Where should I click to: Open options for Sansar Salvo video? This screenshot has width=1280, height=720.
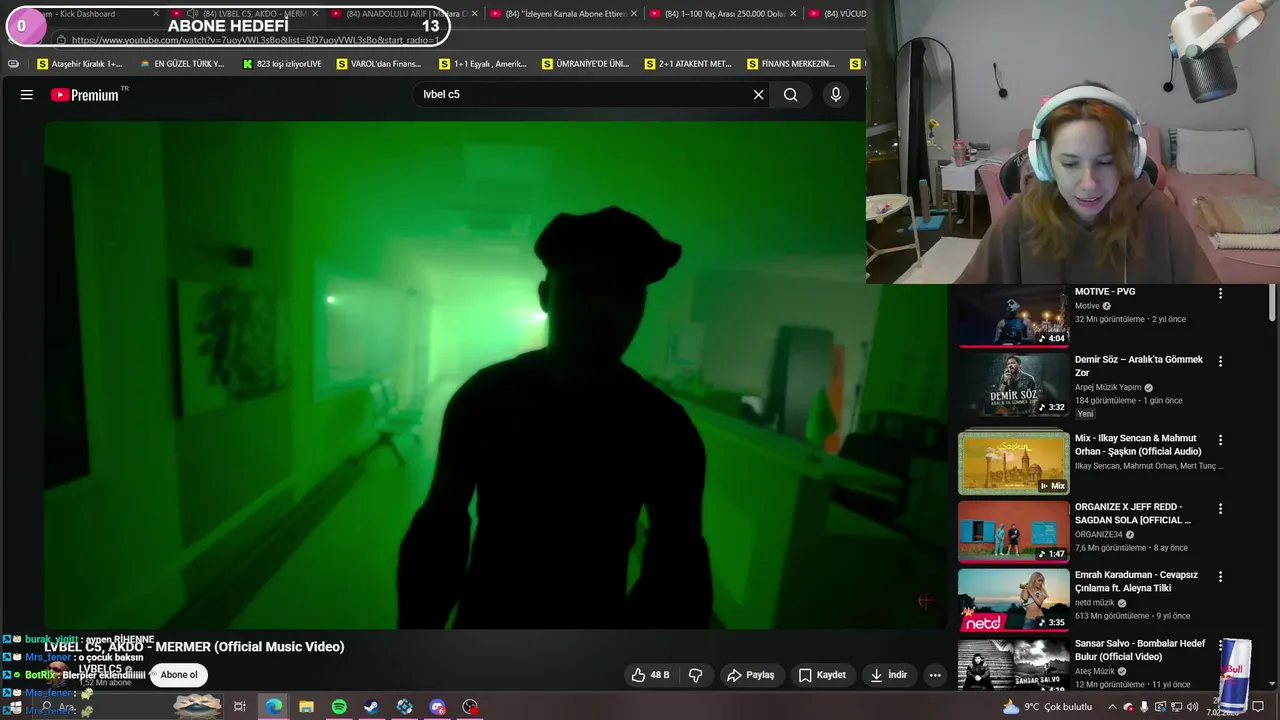click(x=1220, y=645)
